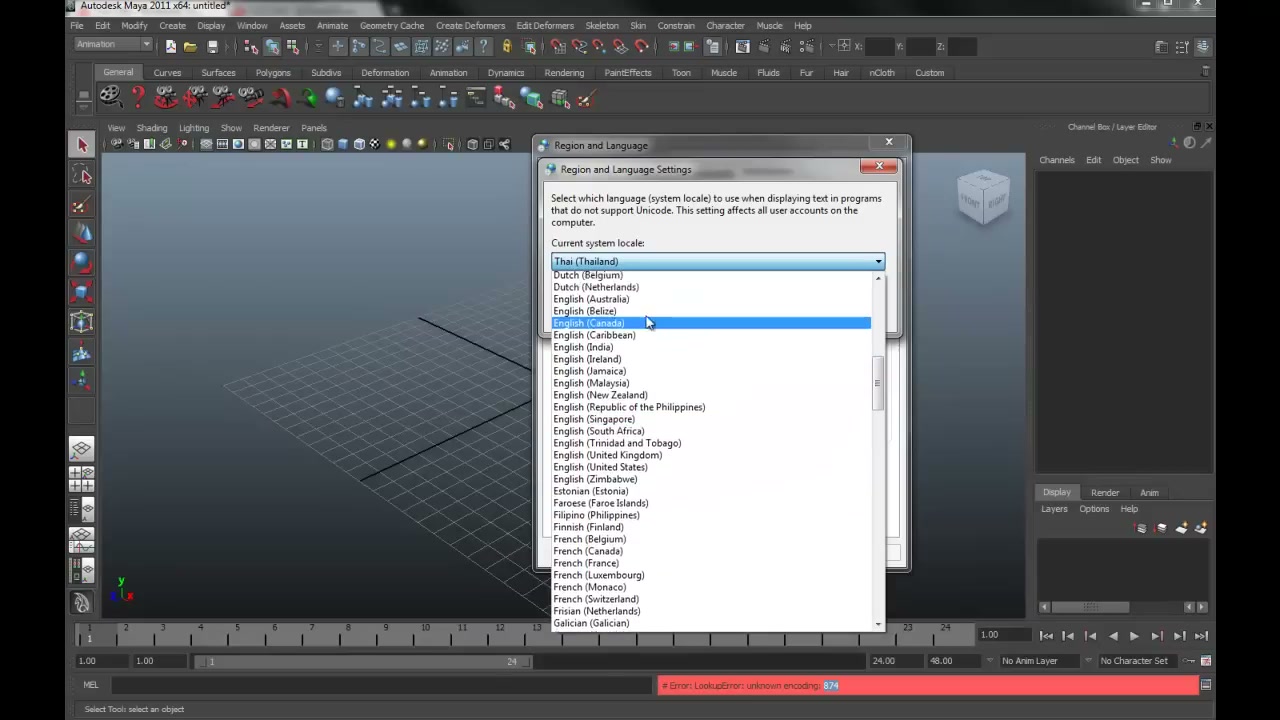Screen dimensions: 1280x720
Task: Click the film reel playblast shelf icon
Action: (110, 97)
